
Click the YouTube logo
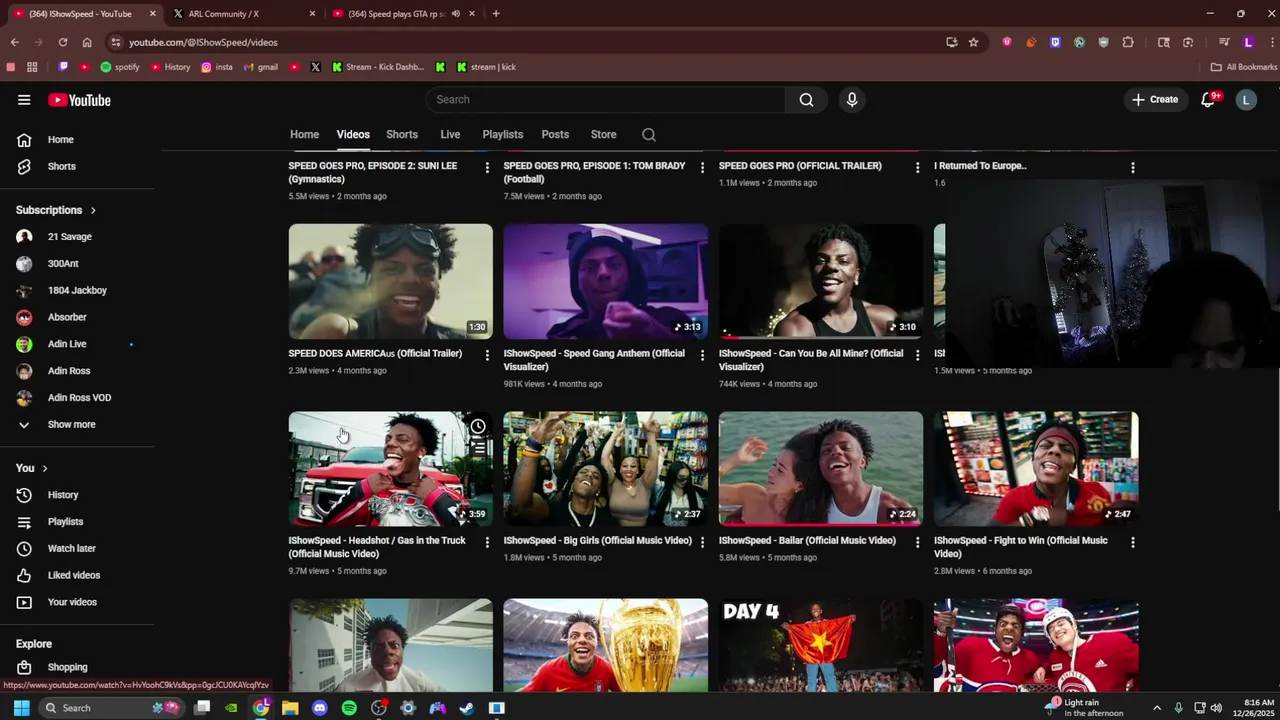(x=79, y=100)
